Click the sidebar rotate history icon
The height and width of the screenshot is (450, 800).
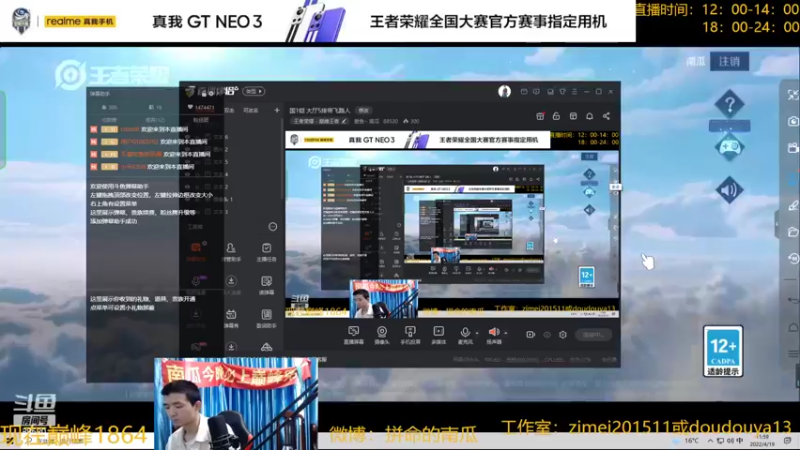(793, 259)
